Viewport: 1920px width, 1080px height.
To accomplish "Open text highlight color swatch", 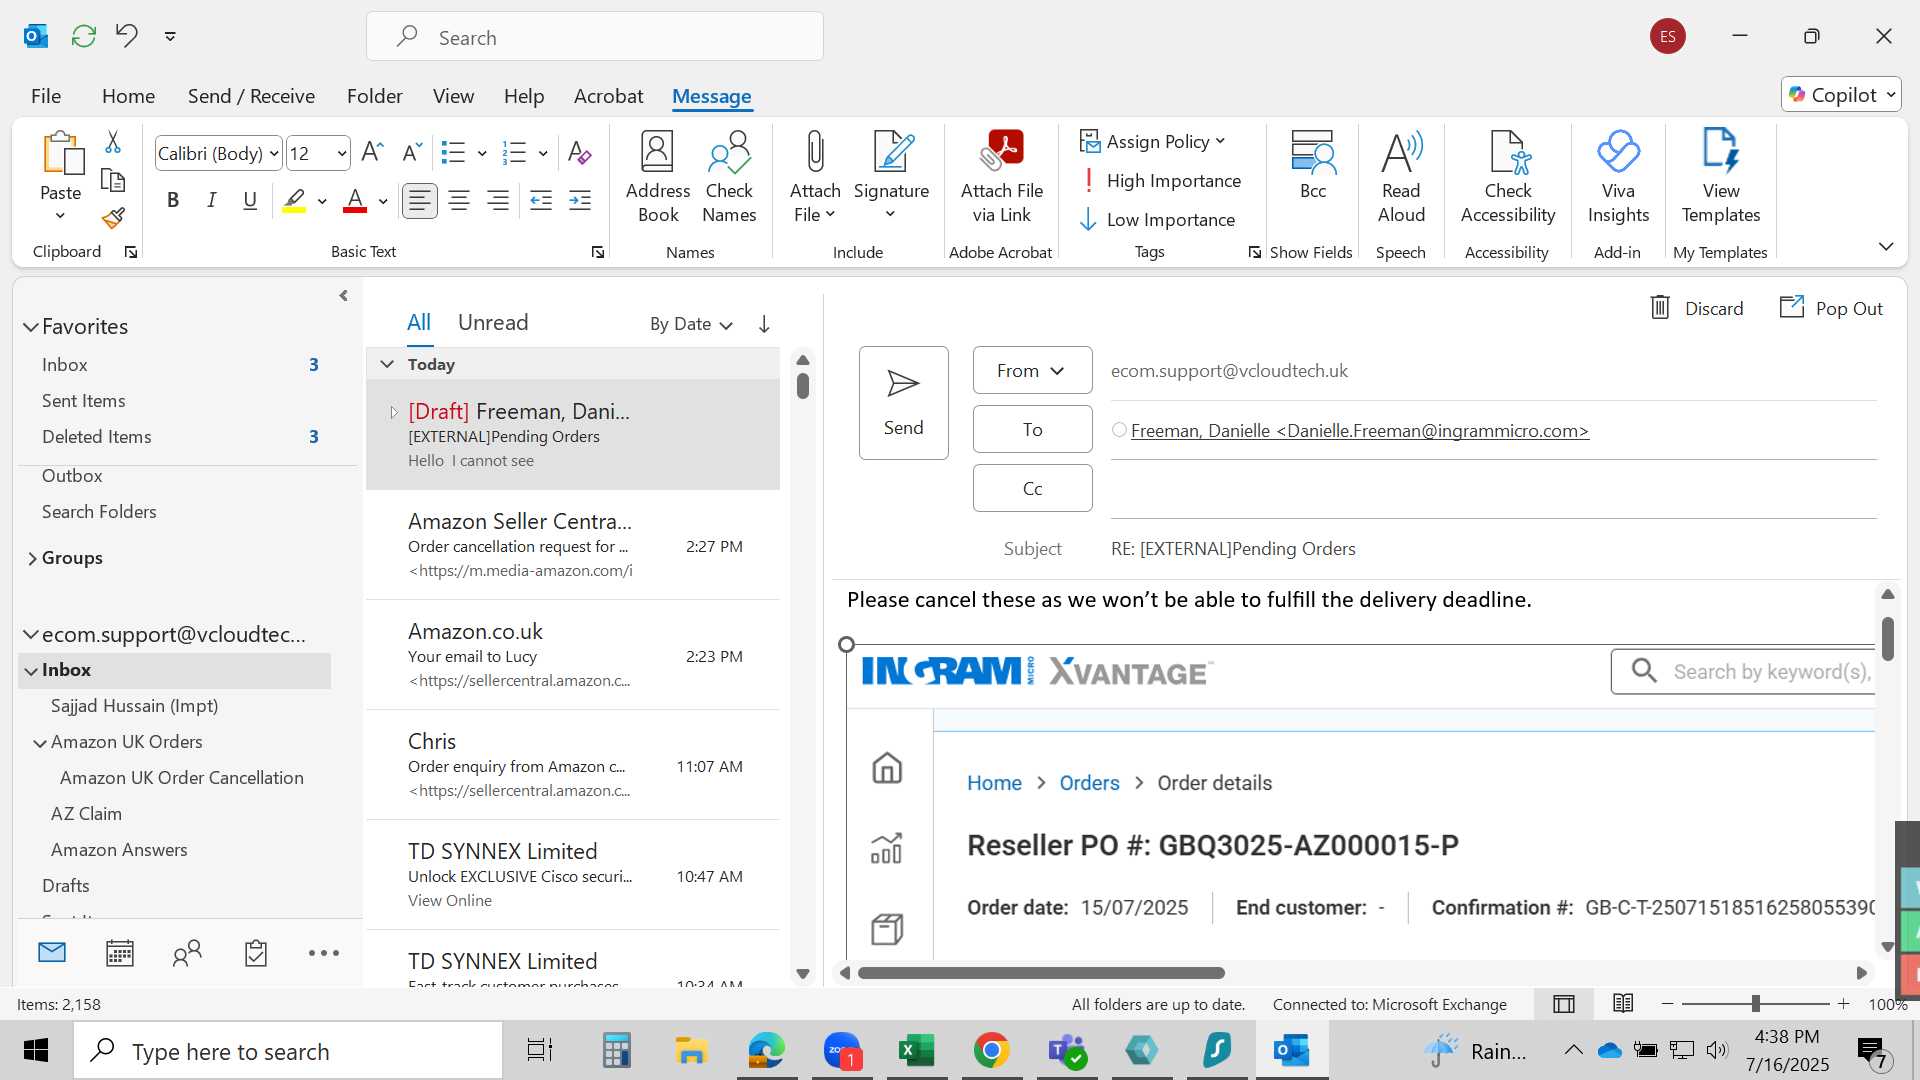I will coord(294,201).
